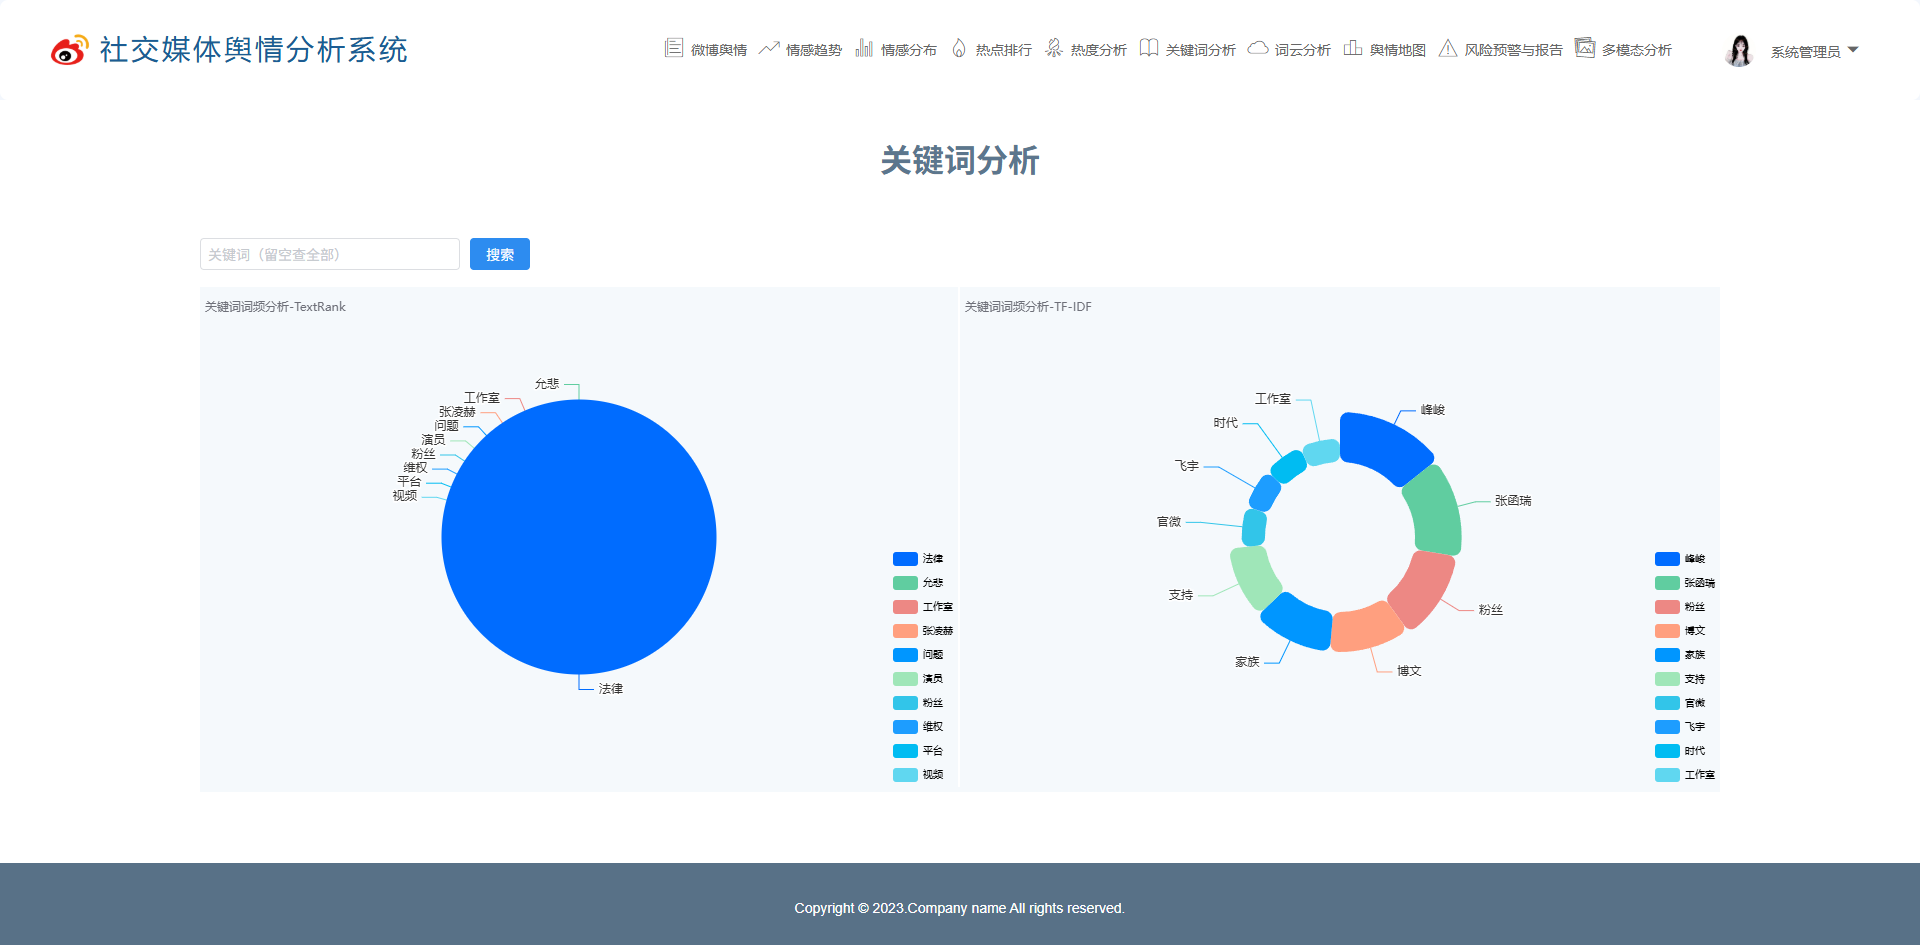This screenshot has height=945, width=1920.
Task: Click the 关键词词频分析-TextRank chart title
Action: 275,307
